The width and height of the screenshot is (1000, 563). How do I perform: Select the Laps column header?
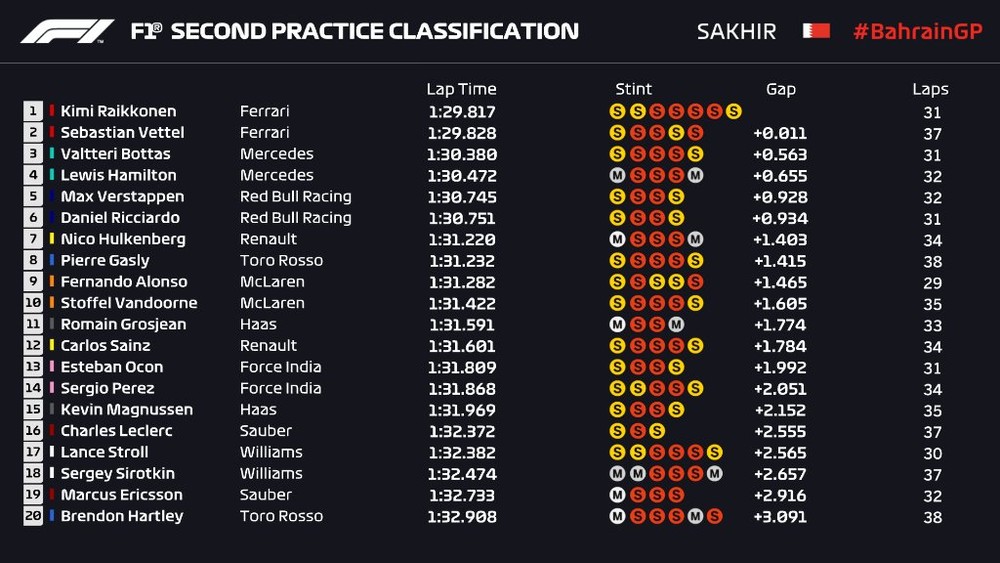(x=930, y=89)
